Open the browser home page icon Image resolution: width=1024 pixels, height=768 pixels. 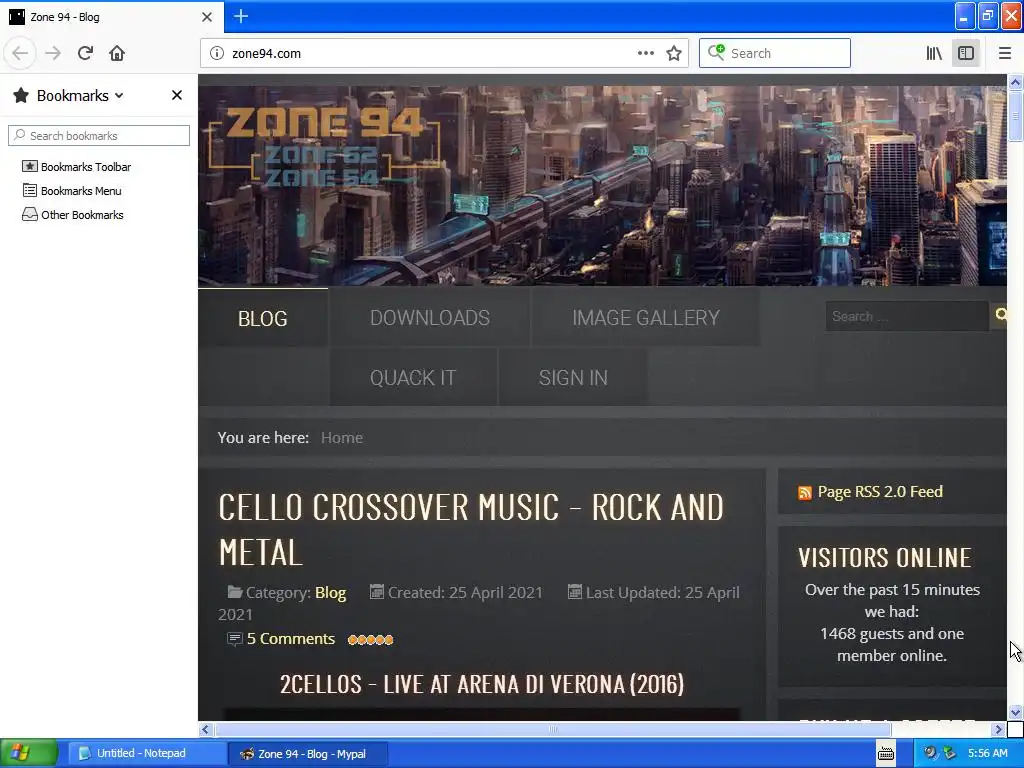pyautogui.click(x=117, y=53)
